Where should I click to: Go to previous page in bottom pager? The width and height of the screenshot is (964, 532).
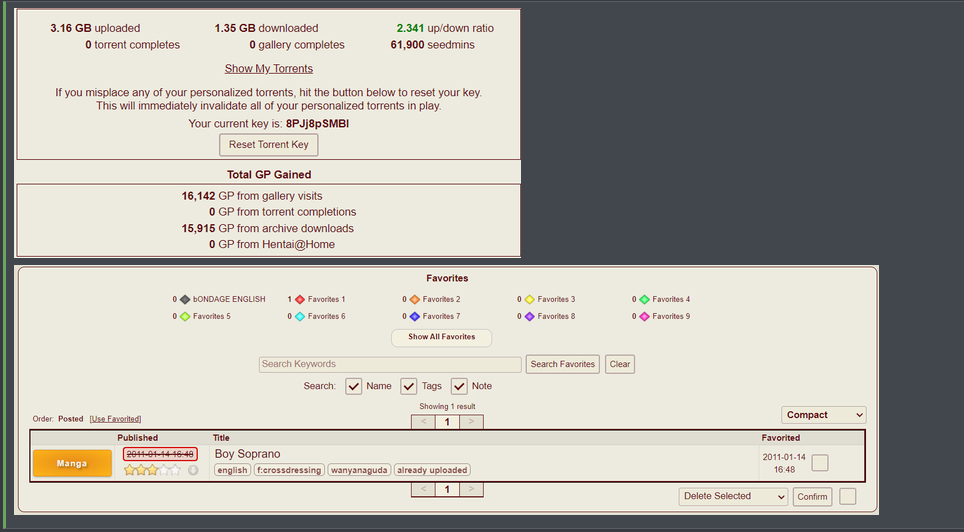[423, 490]
